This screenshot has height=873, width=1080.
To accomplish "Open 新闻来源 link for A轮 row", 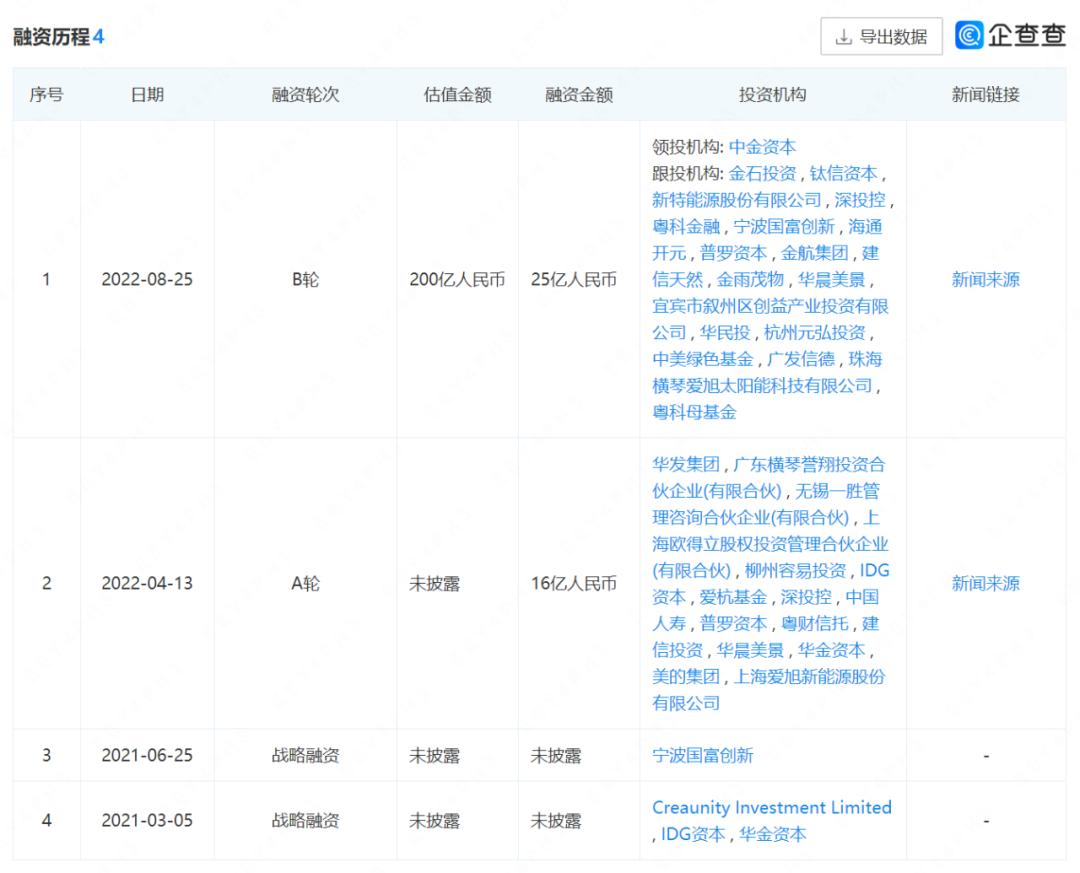I will point(985,583).
